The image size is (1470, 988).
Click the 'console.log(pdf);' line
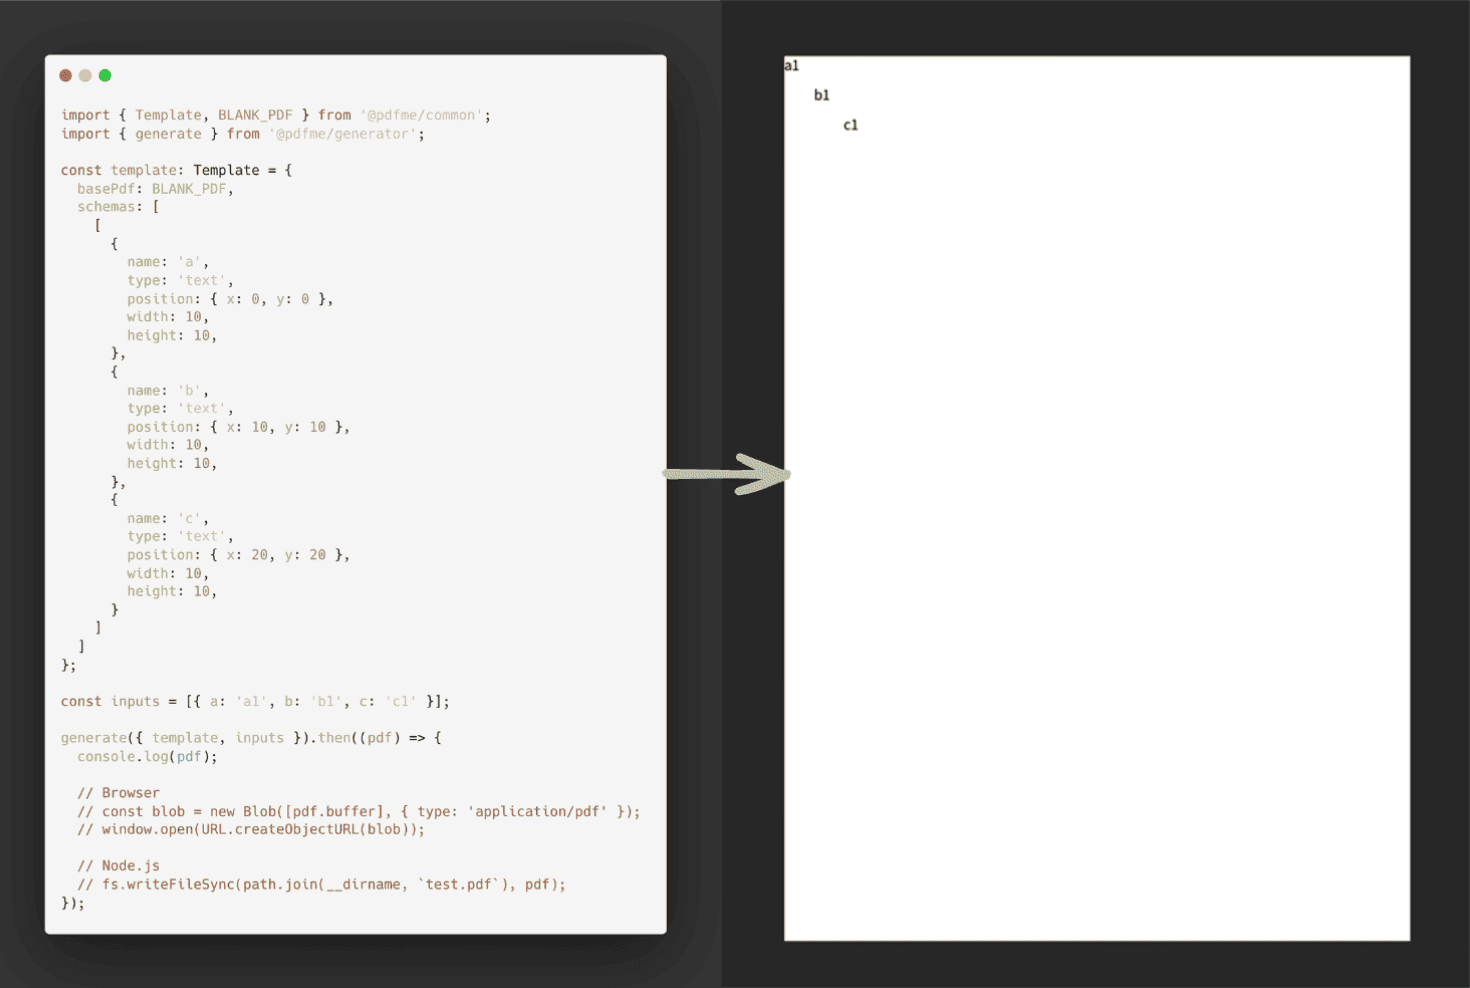click(x=147, y=756)
